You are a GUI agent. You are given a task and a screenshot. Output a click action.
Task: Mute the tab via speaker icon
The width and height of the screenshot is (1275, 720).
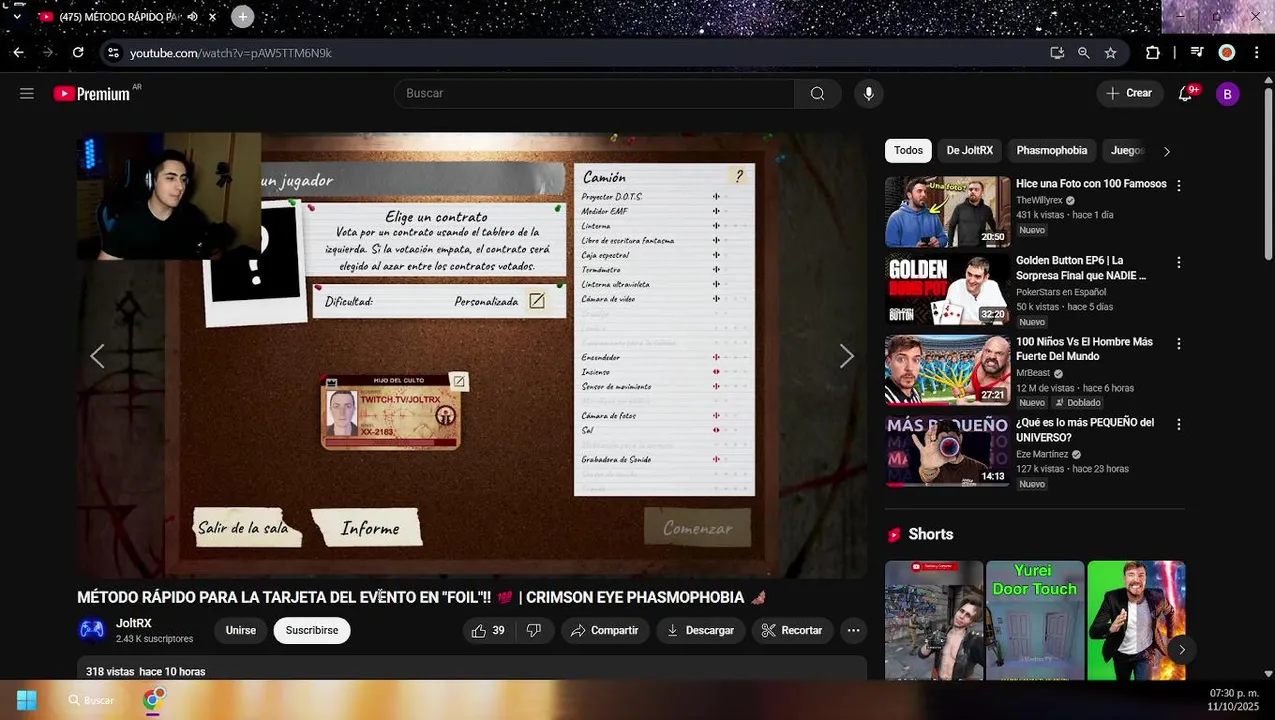(x=192, y=17)
